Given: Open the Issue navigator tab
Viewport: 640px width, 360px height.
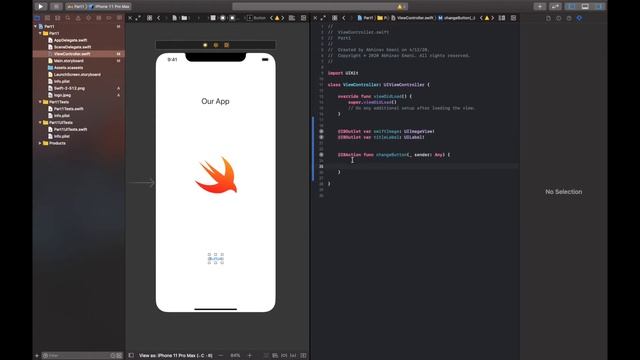Looking at the screenshot, I should tap(78, 18).
